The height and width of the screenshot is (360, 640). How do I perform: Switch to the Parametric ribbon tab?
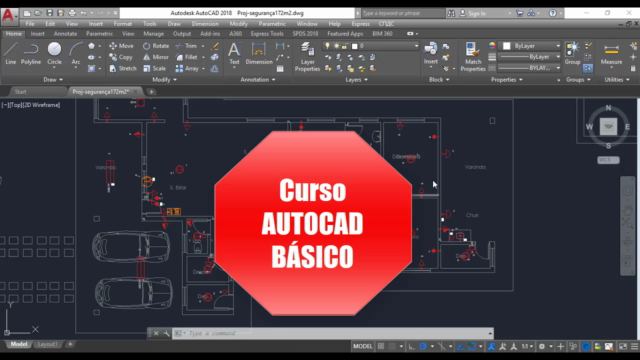[99, 34]
